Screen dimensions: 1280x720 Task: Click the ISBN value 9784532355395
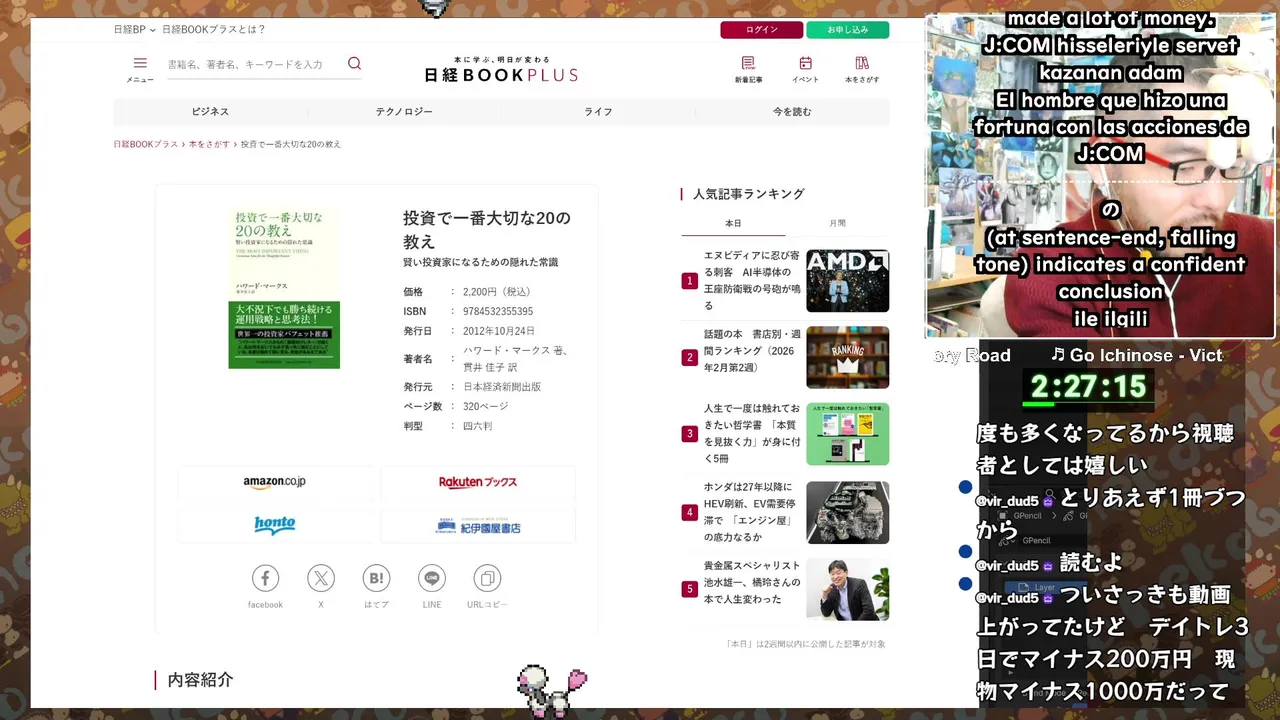pos(498,311)
